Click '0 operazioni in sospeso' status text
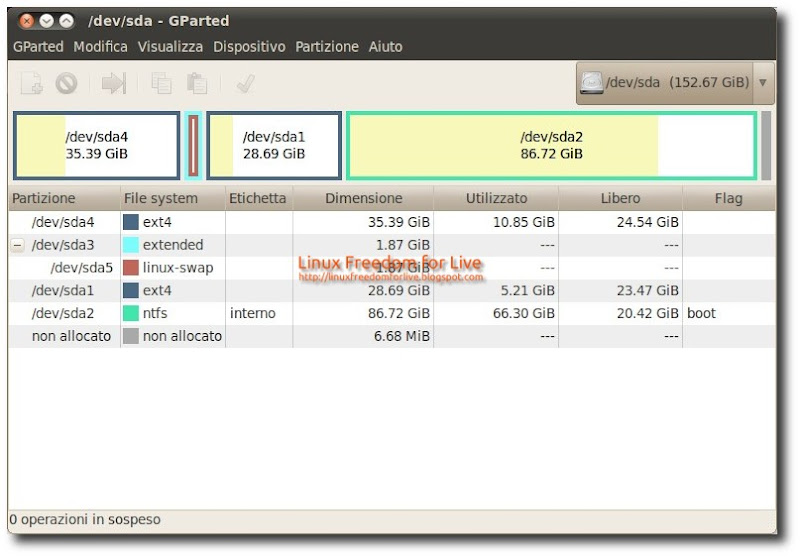 coord(85,520)
